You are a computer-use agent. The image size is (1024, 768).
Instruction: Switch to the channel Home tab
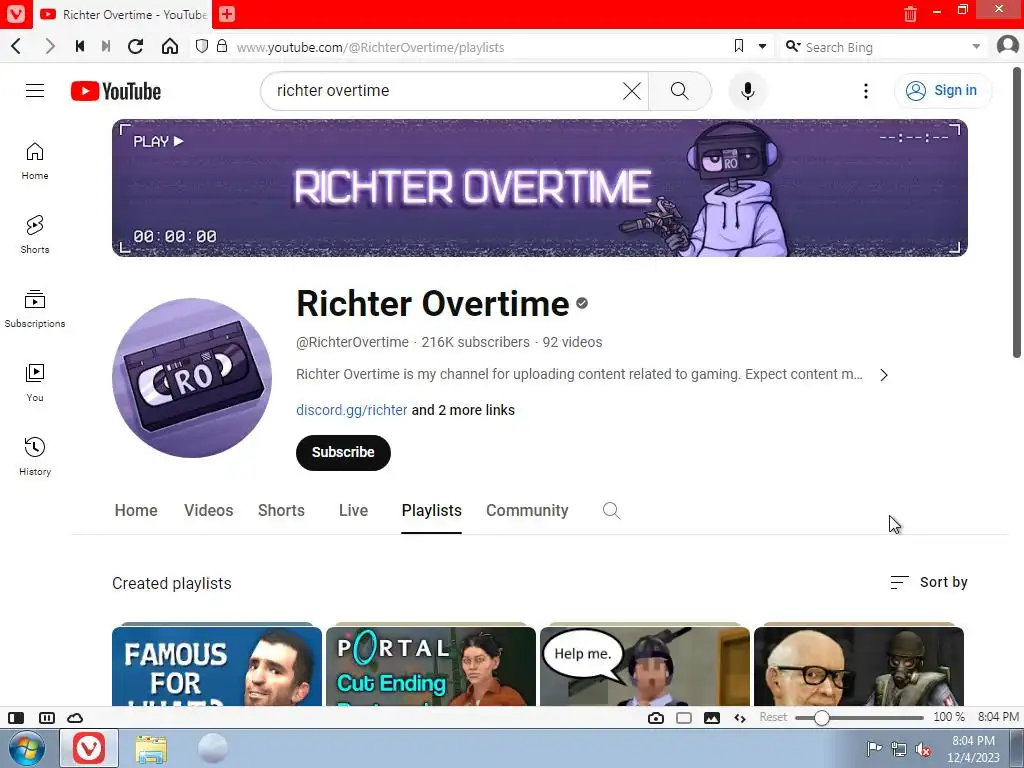136,511
